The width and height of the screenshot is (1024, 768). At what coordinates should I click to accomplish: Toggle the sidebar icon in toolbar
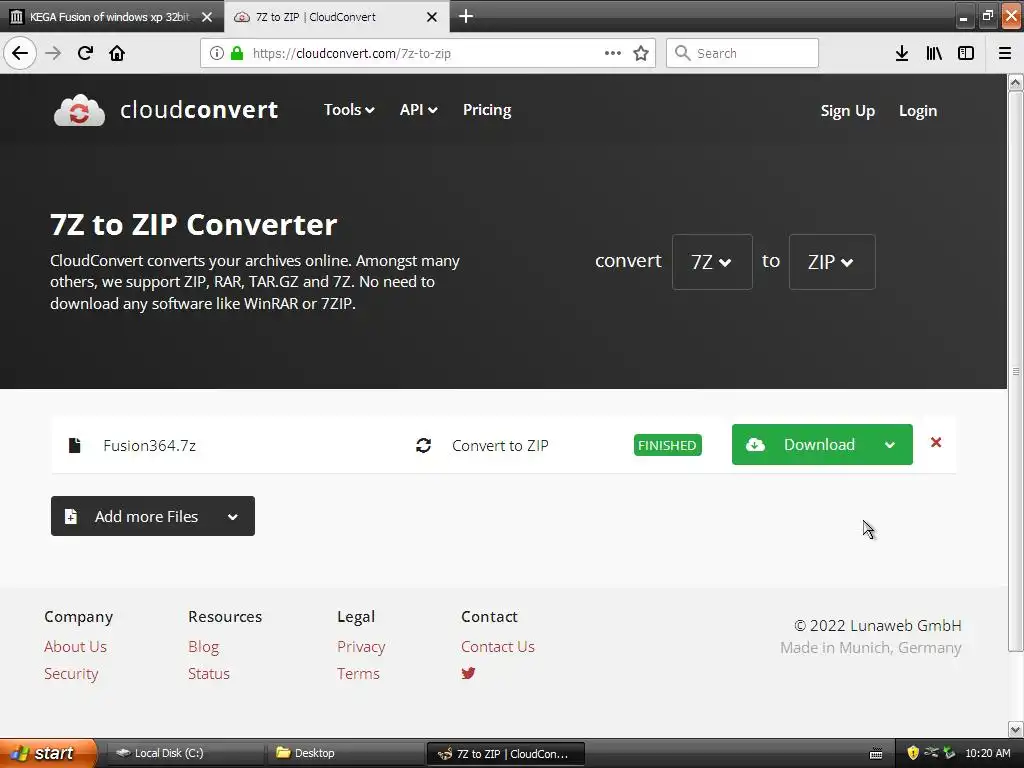tap(966, 53)
